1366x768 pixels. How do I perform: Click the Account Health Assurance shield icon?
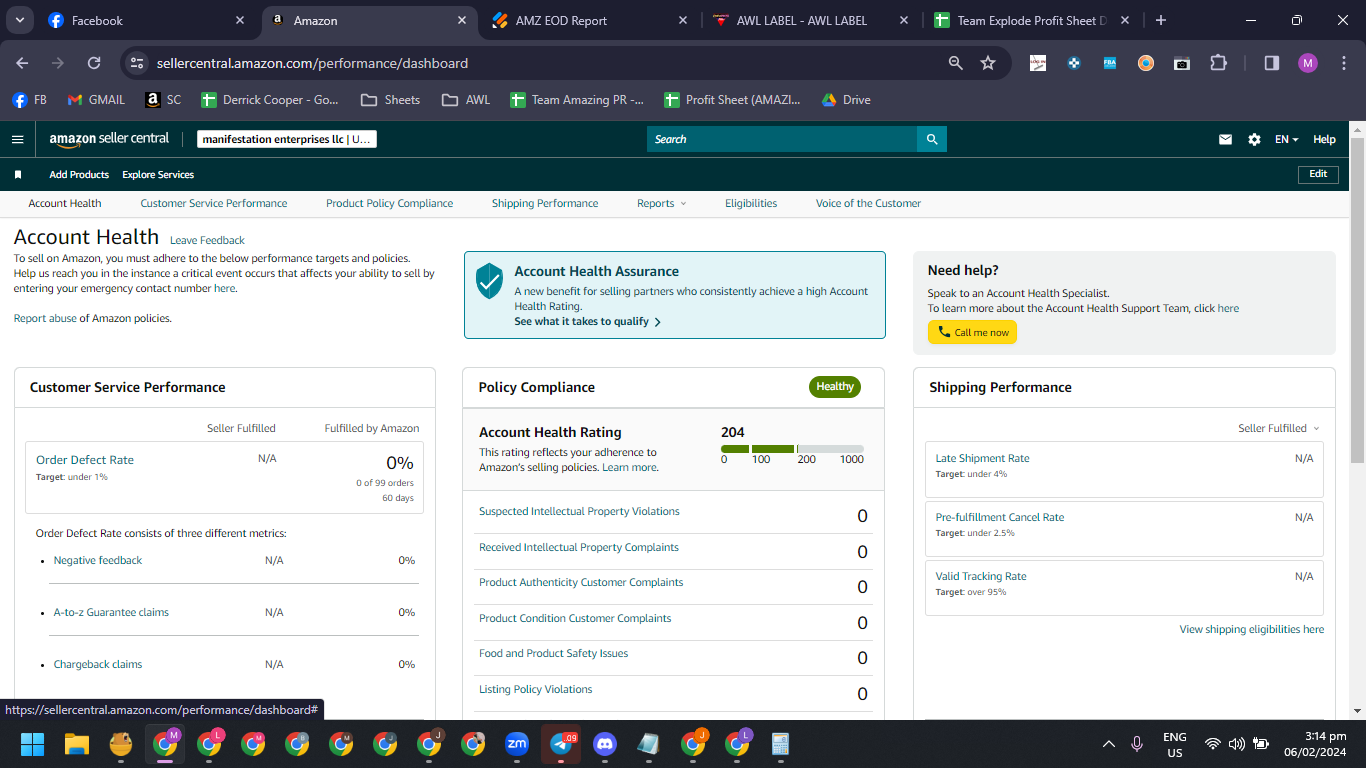click(x=489, y=281)
